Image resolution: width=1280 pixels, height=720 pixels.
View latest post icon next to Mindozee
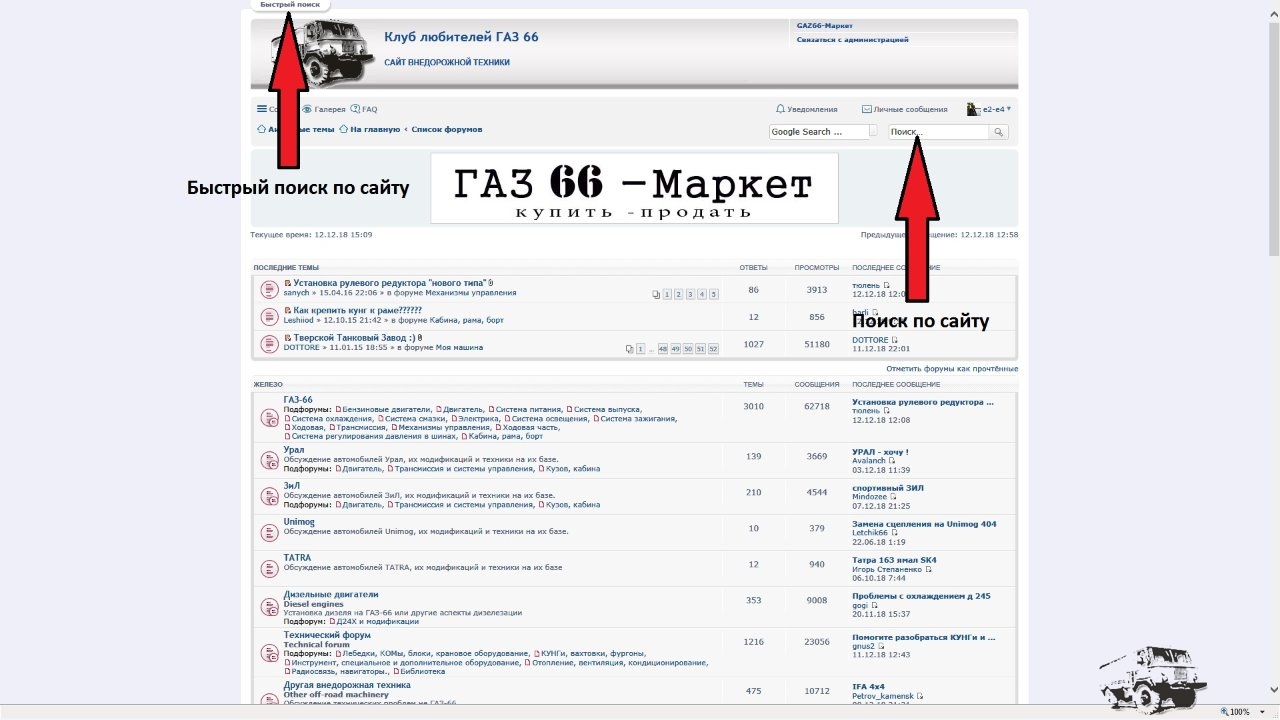tap(893, 496)
